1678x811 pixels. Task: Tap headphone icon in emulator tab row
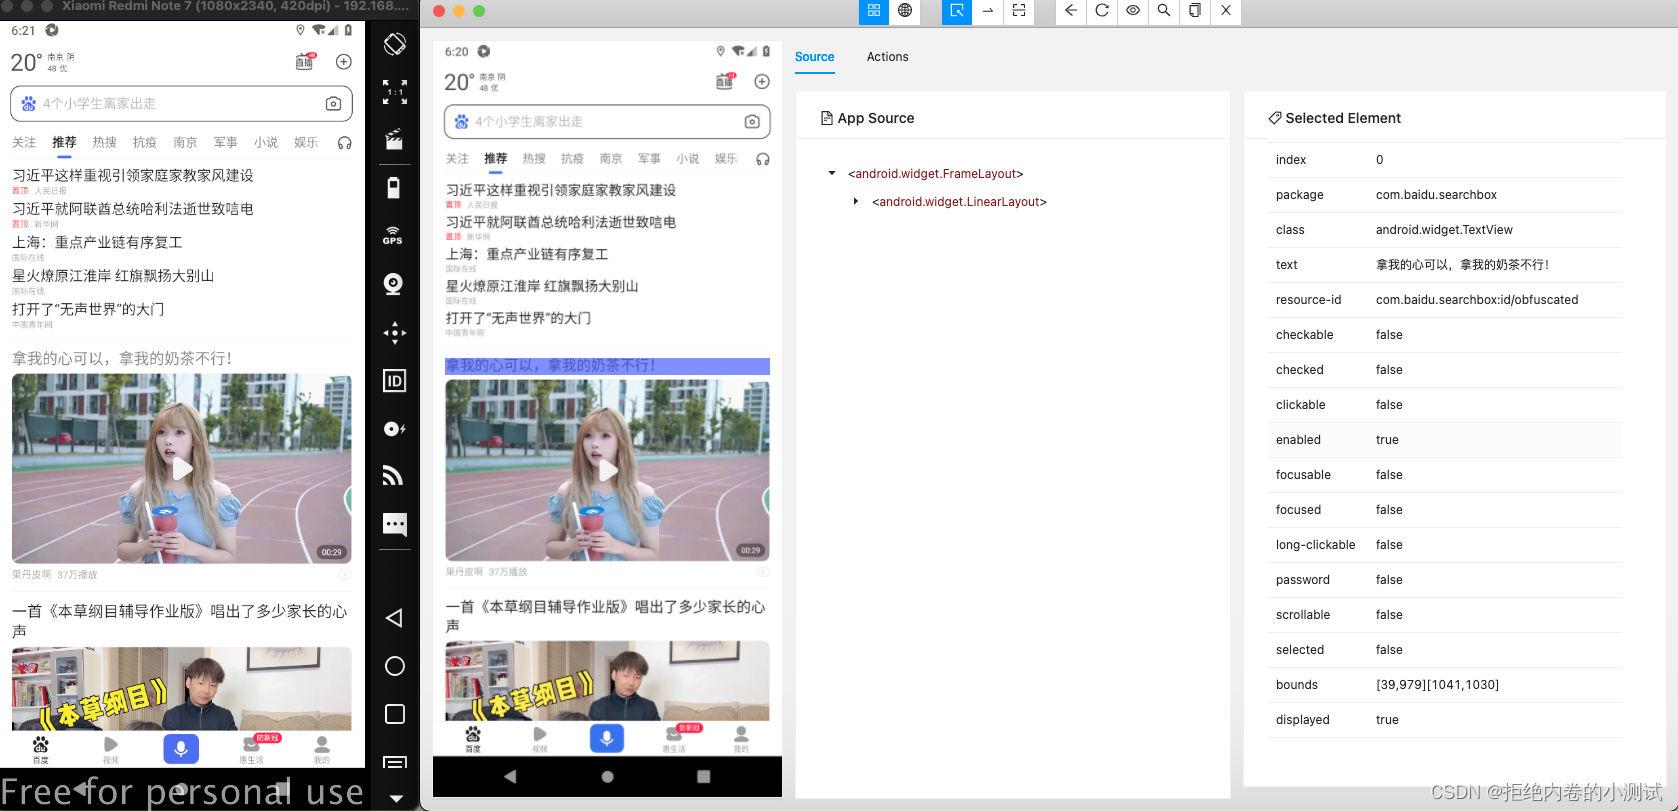click(x=344, y=143)
